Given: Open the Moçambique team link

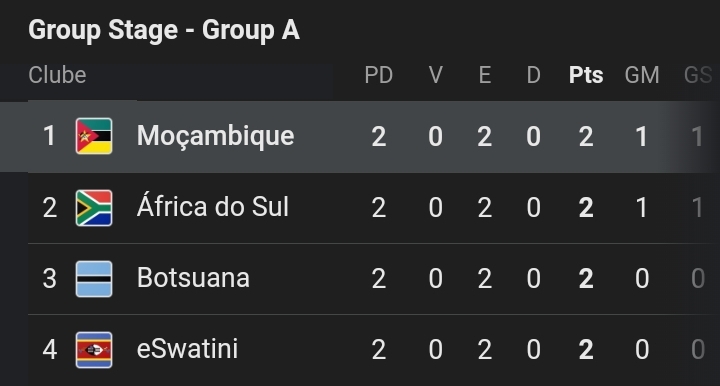Looking at the screenshot, I should [215, 137].
